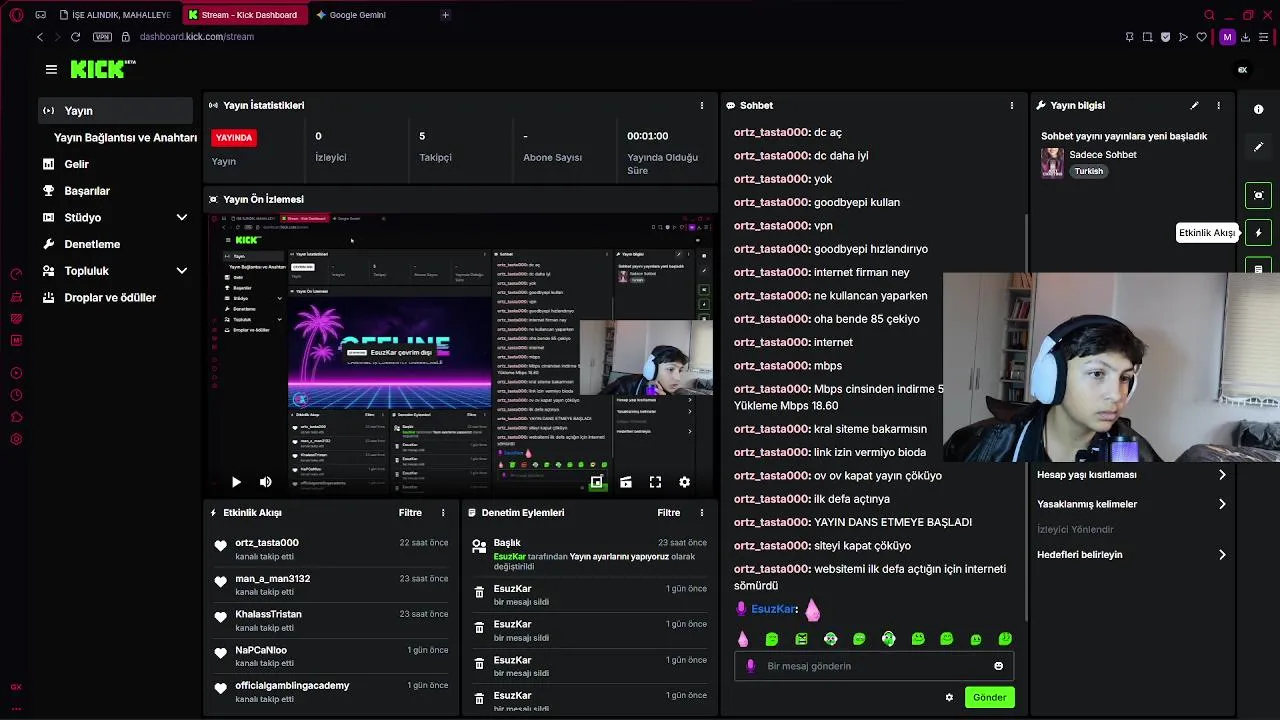Open Denetim Eylemleri three-dot menu
Viewport: 1280px width, 720px height.
701,512
